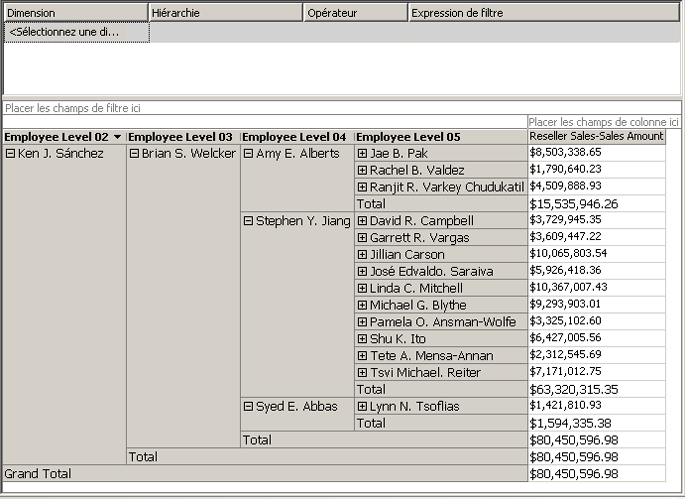This screenshot has height=499, width=687.
Task: Collapse the Stephen Y. Jiang group
Action: pos(248,221)
